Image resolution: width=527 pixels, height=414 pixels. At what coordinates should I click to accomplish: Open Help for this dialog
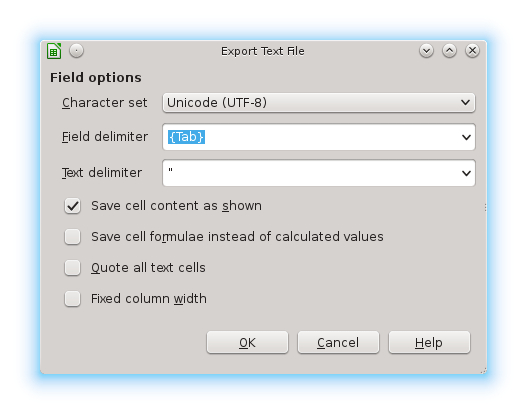coord(429,342)
